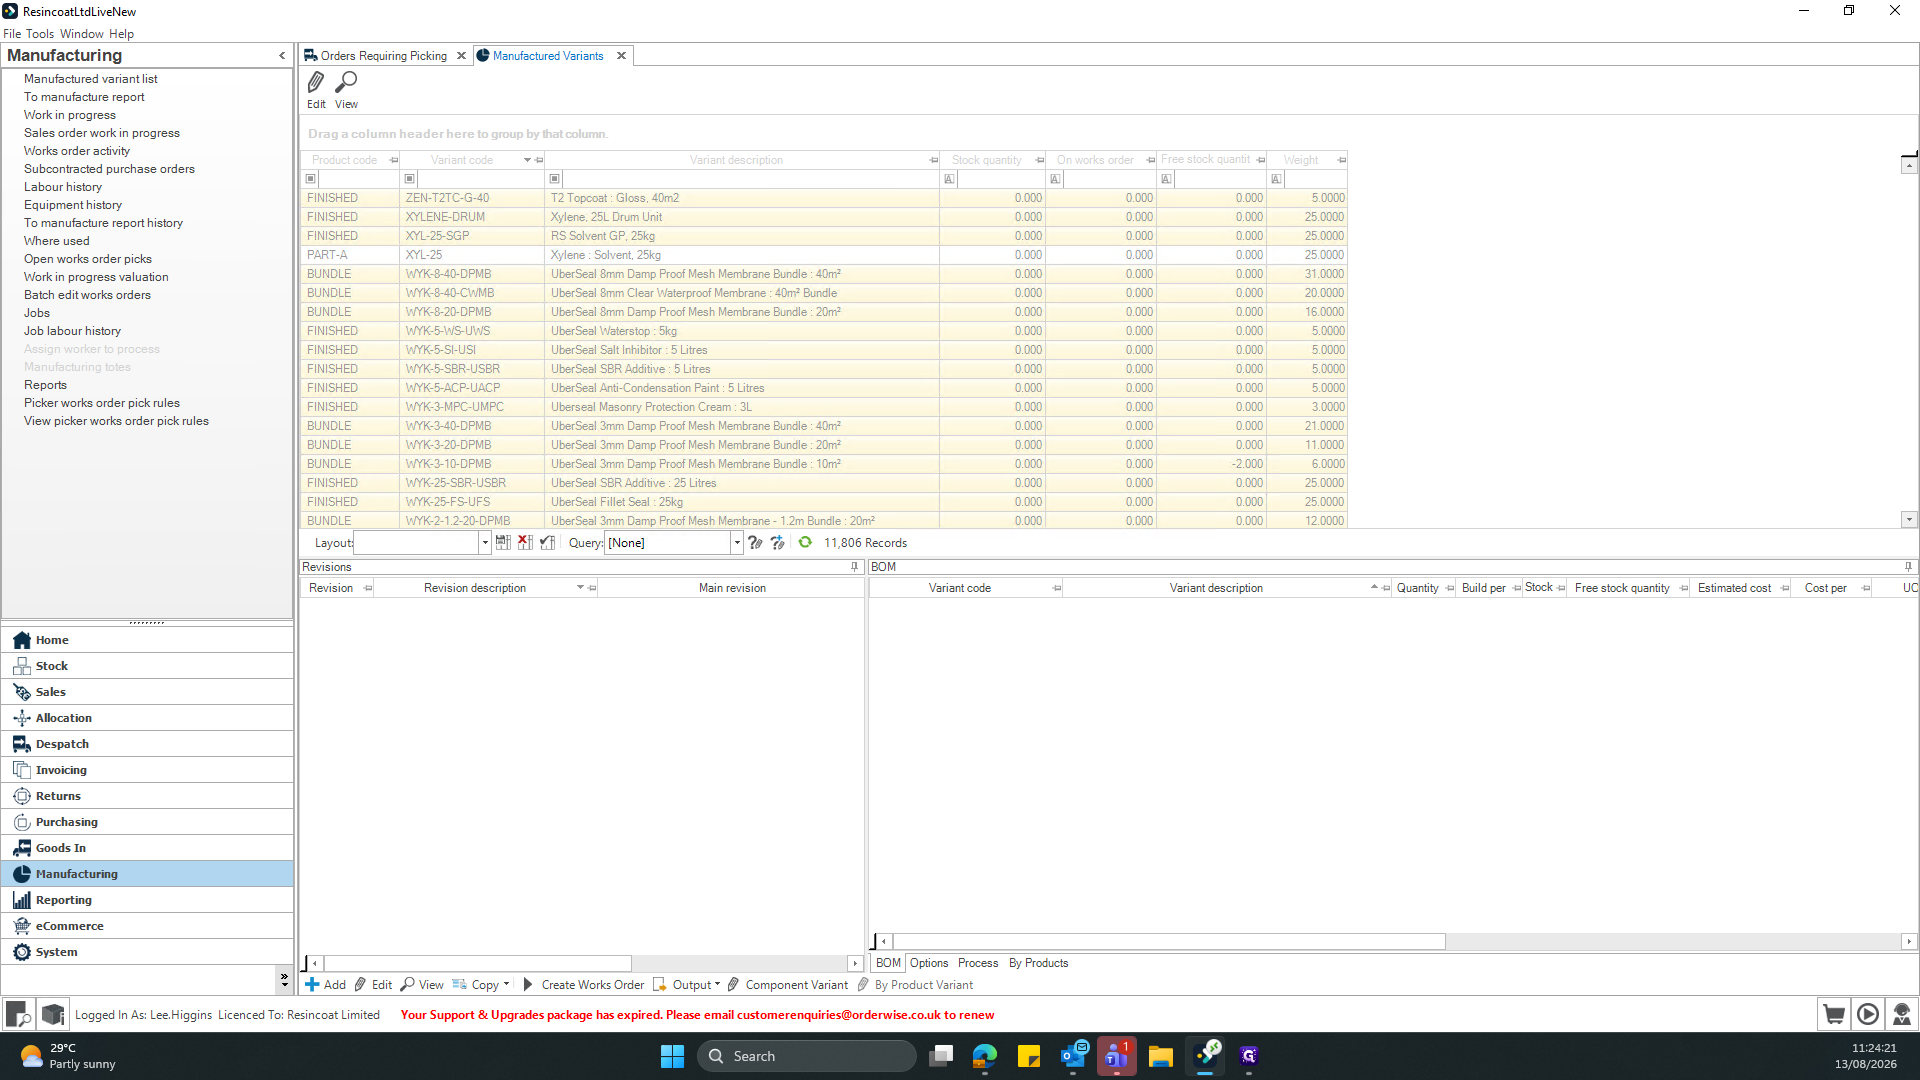Open Microsoft Edge from the taskbar
The image size is (1920, 1080).
pyautogui.click(x=985, y=1056)
